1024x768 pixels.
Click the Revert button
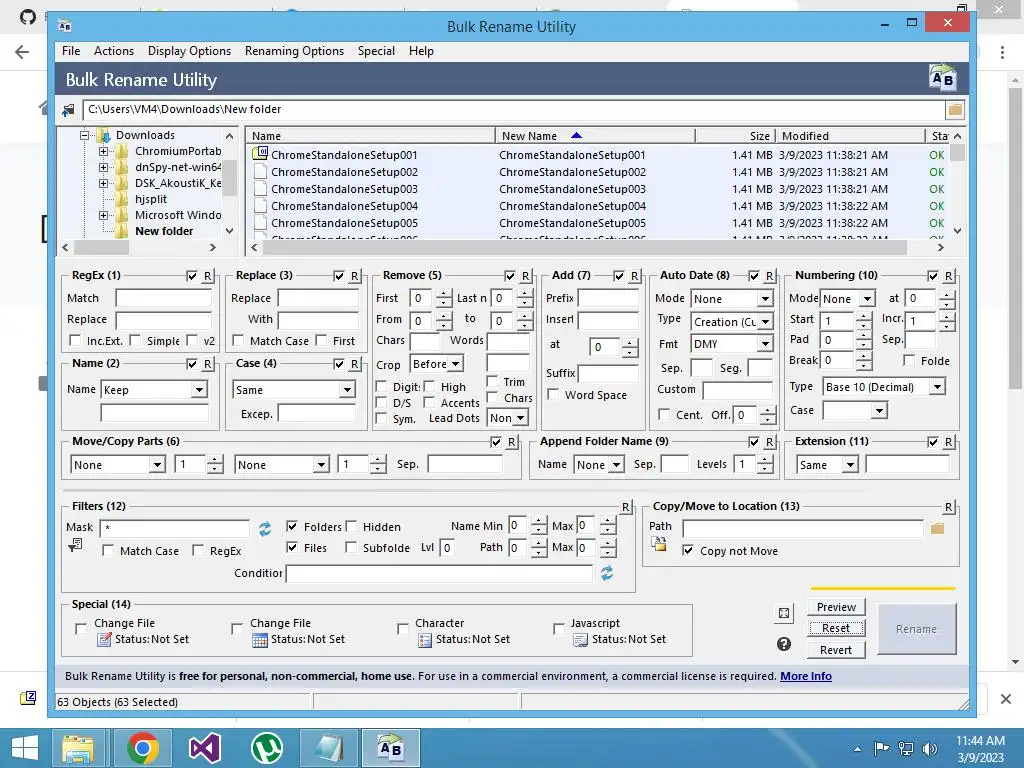(836, 650)
